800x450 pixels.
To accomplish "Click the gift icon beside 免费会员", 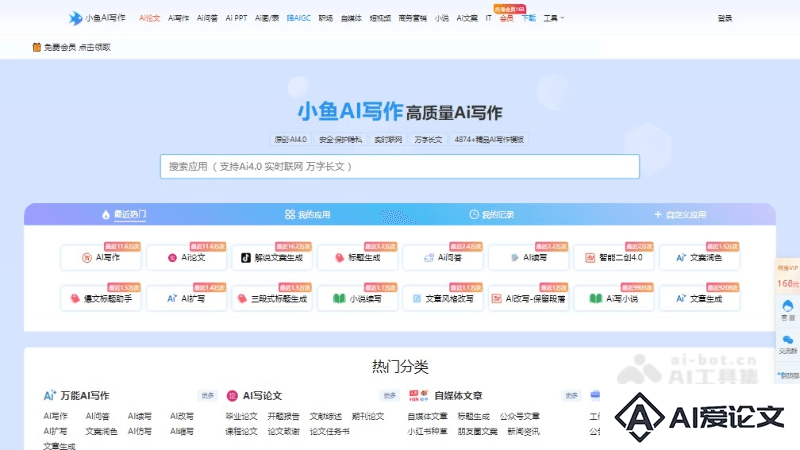I will point(36,47).
